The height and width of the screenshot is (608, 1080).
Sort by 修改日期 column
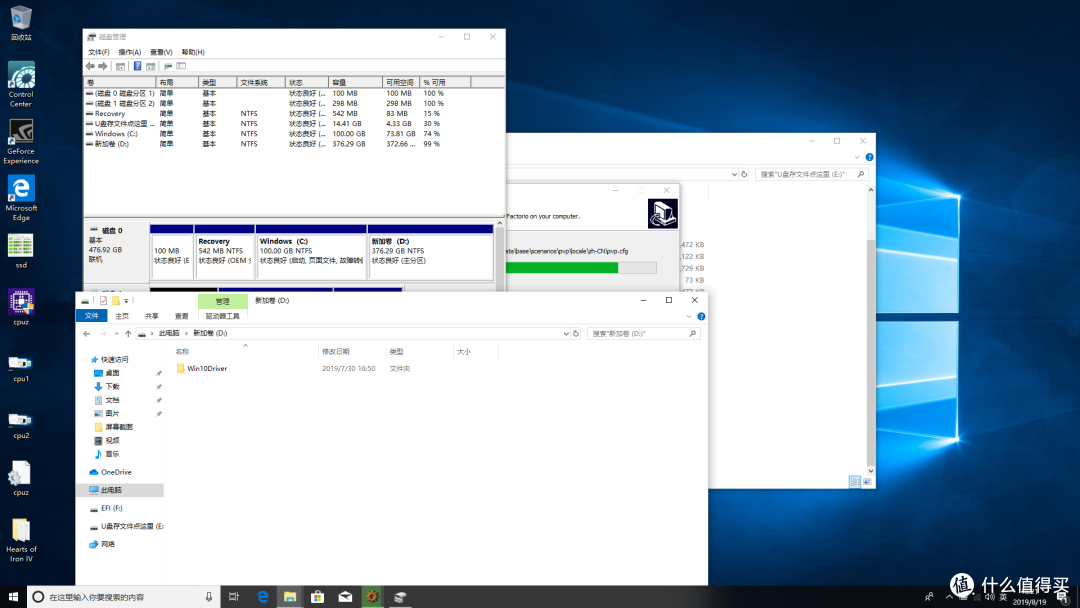(336, 352)
